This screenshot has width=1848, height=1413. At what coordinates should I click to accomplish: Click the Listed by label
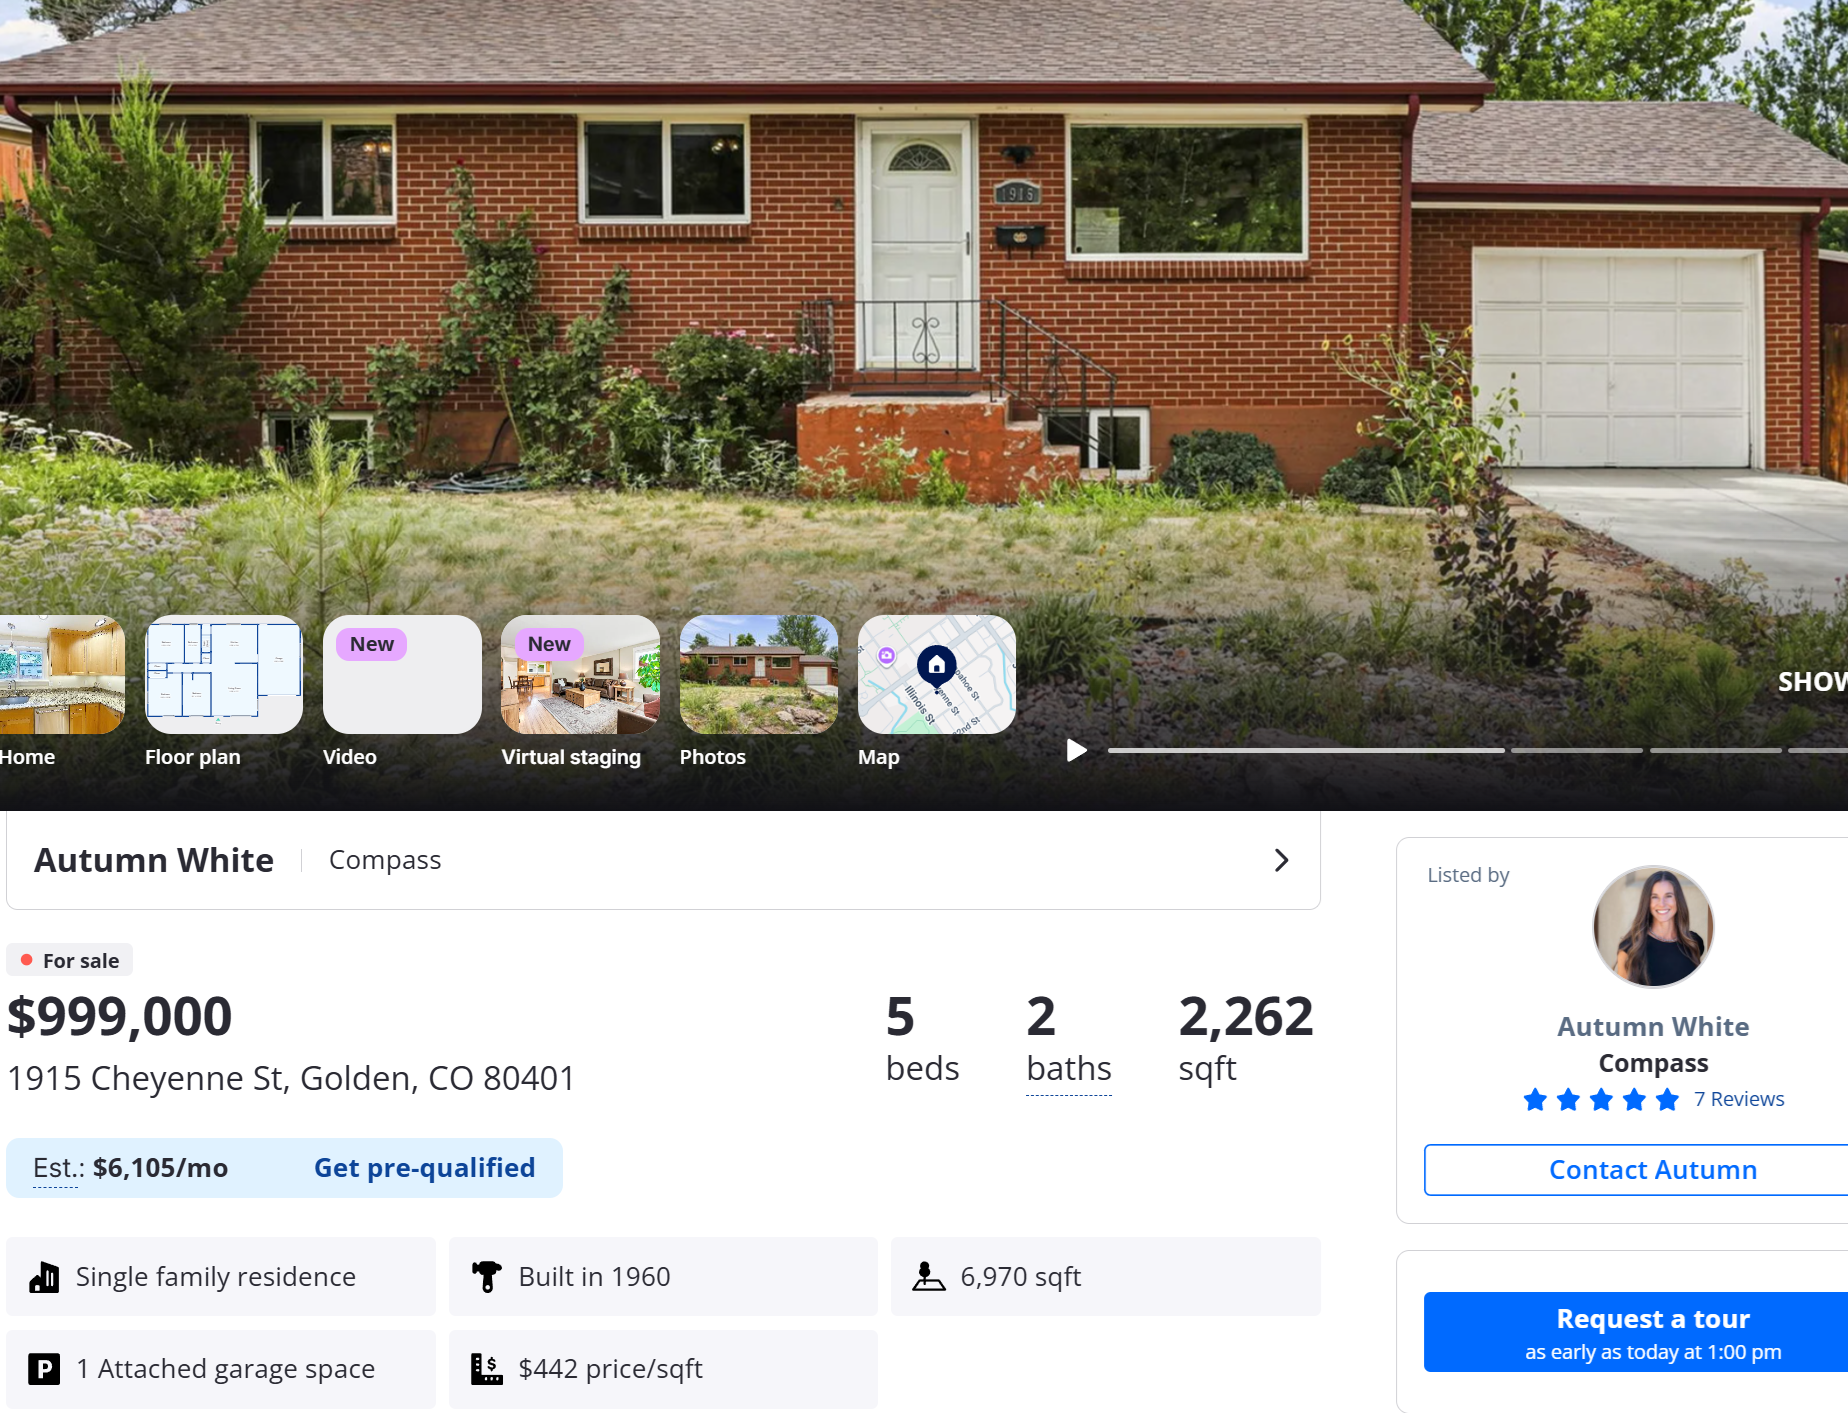1468,875
